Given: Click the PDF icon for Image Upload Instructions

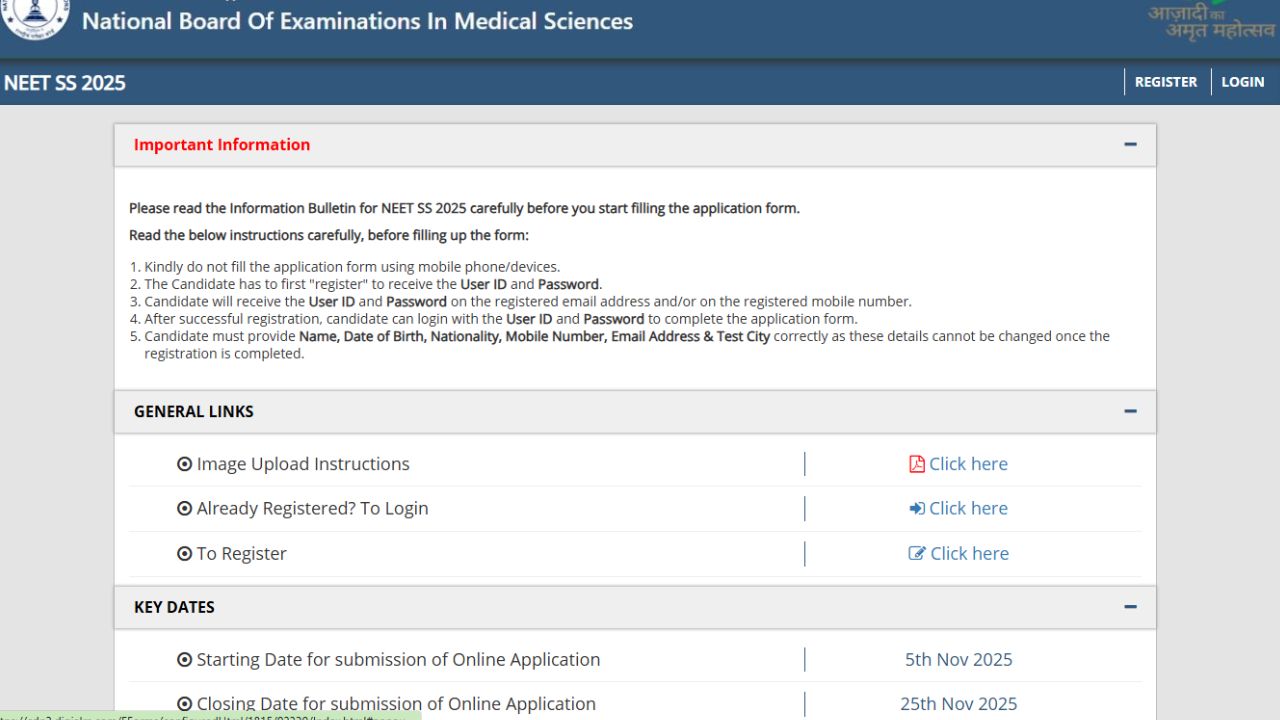Looking at the screenshot, I should click(916, 464).
